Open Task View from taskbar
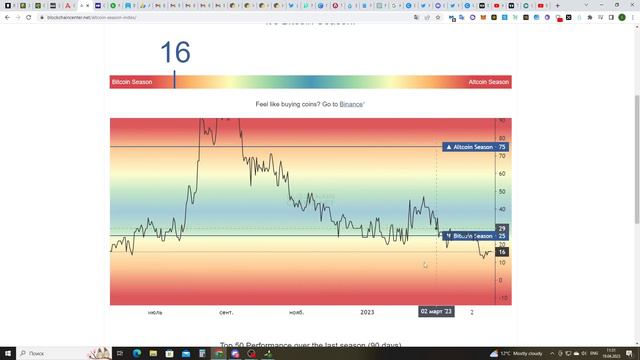640x360 pixels. tap(120, 353)
